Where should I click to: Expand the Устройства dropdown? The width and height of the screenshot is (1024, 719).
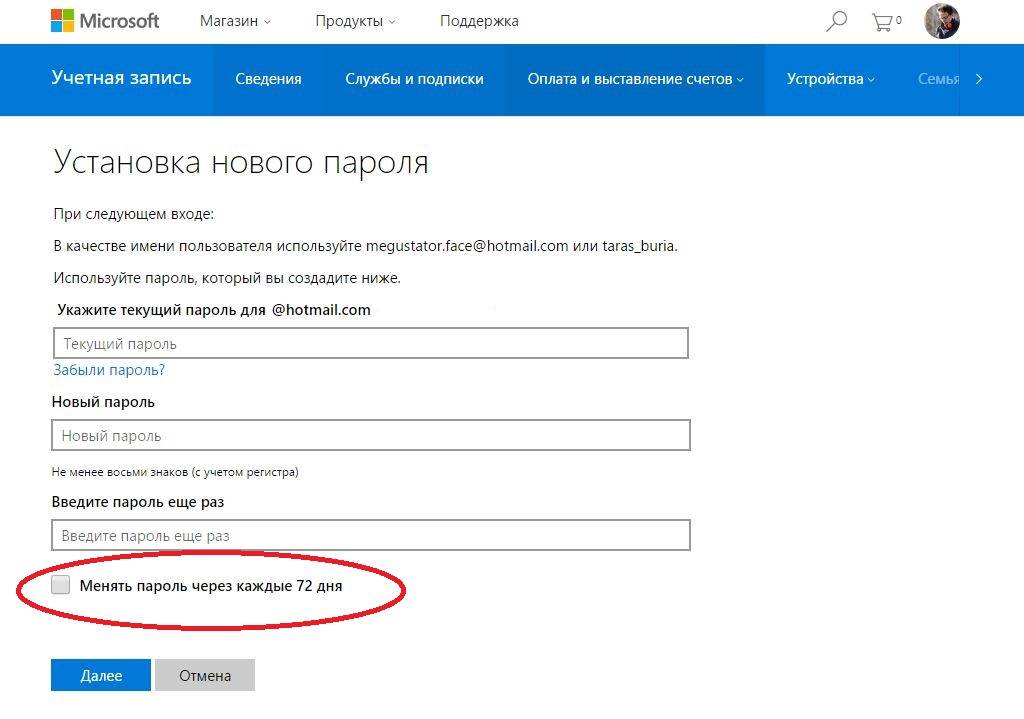pos(830,79)
